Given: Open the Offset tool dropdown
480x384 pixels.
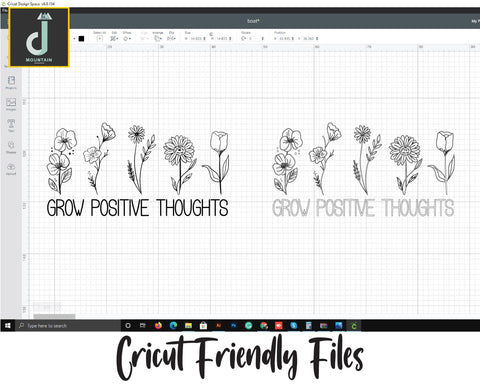Looking at the screenshot, I should coord(127,38).
